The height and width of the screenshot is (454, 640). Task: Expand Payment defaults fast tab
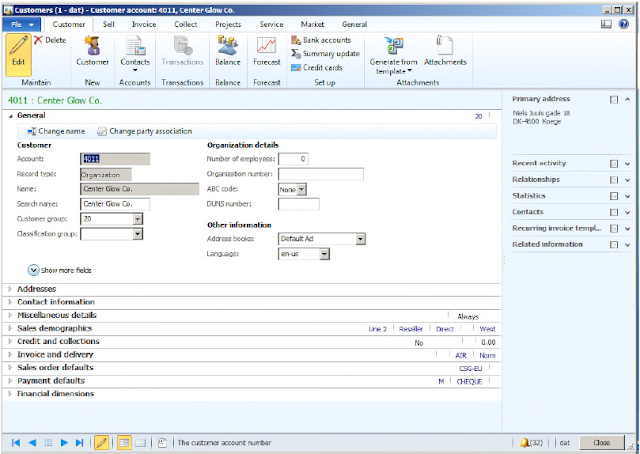click(x=11, y=381)
